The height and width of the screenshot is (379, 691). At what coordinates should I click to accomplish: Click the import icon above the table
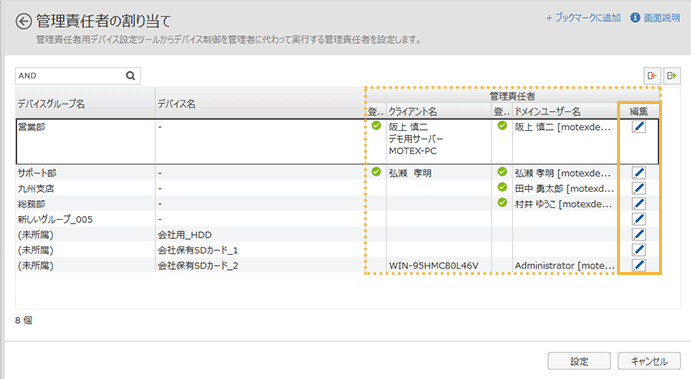[652, 76]
